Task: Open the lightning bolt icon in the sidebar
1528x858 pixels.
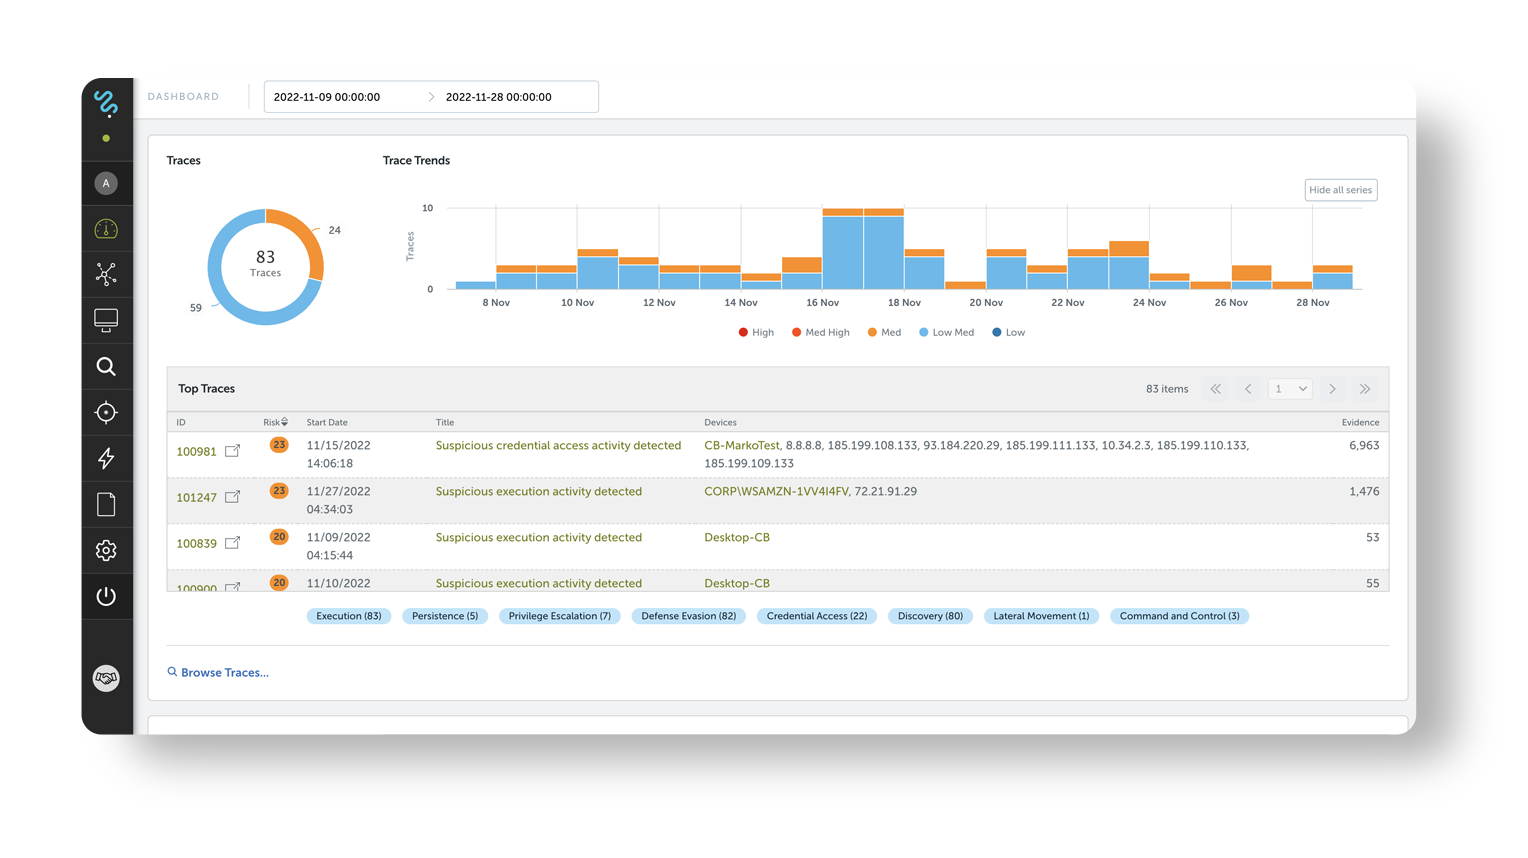Action: 106,458
